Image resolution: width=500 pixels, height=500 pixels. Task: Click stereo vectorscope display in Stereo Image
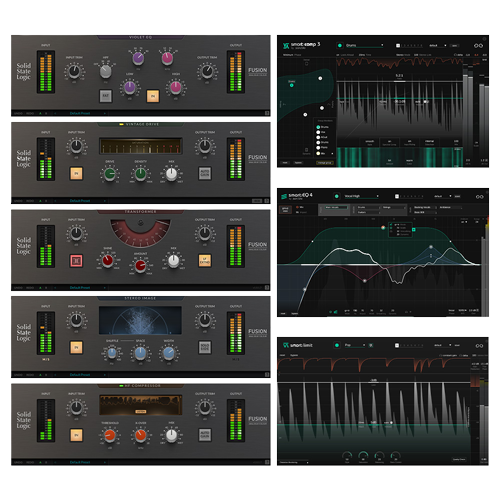[140, 320]
